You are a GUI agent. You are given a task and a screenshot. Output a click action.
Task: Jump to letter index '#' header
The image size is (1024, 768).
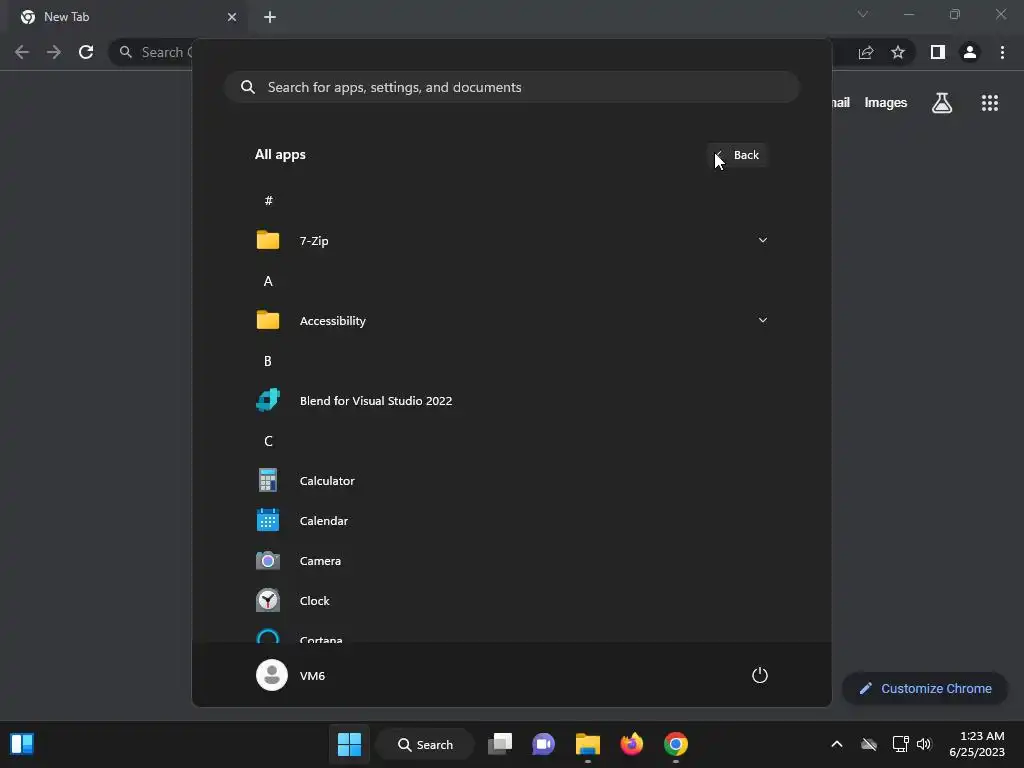point(268,200)
